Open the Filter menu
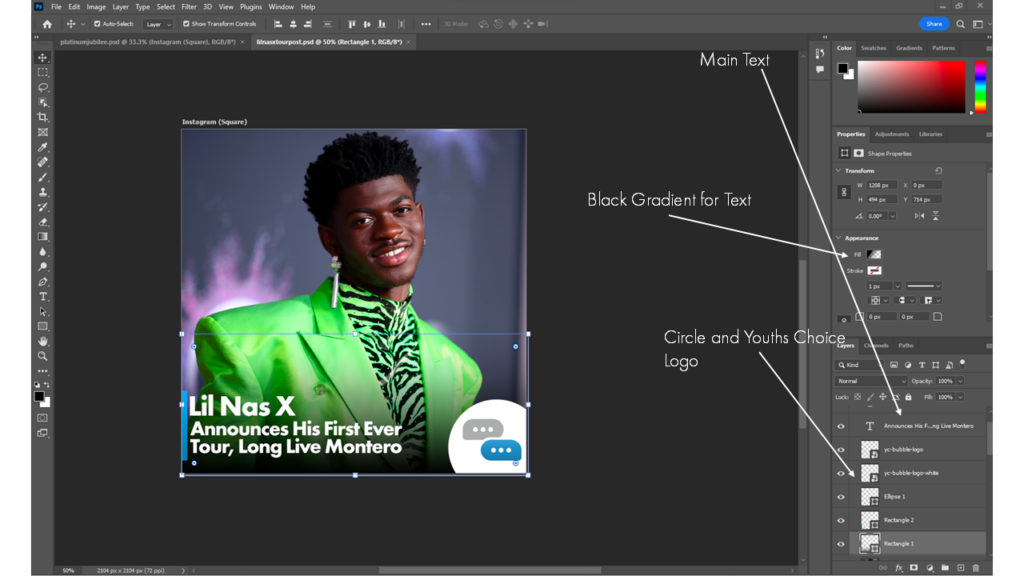 coord(189,7)
